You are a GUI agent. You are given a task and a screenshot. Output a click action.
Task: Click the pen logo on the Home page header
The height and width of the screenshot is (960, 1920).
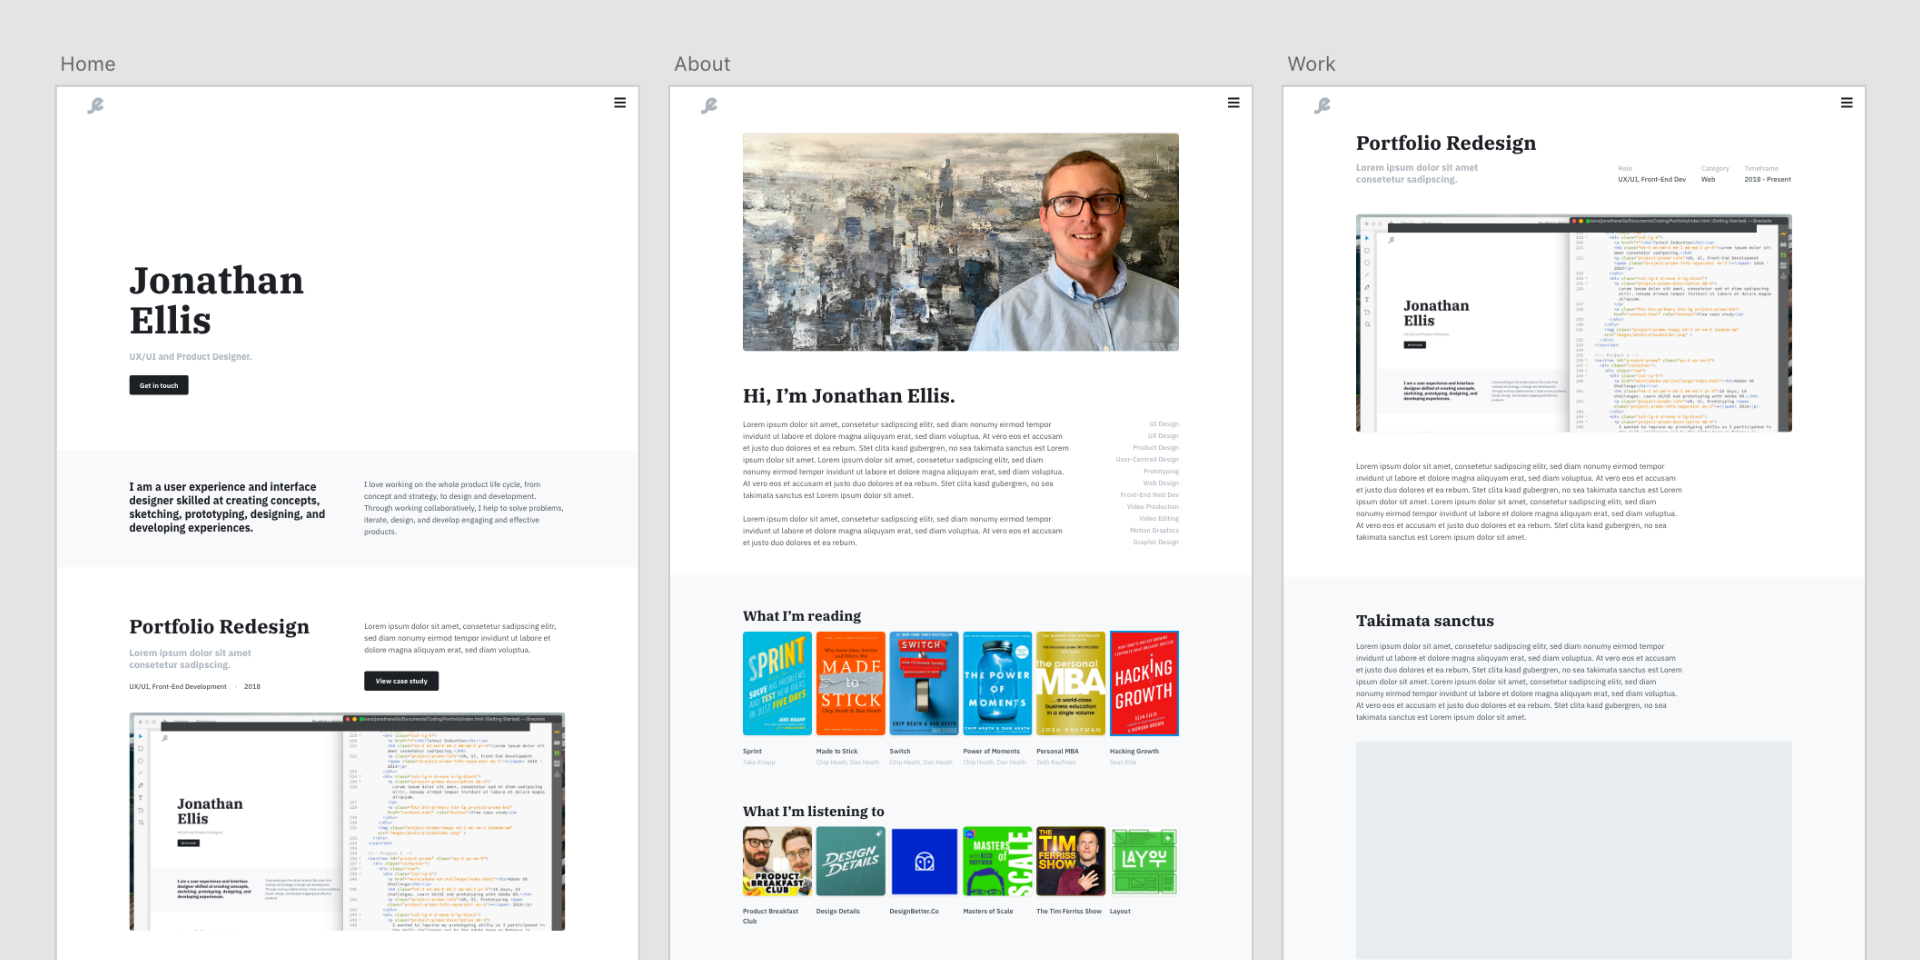click(95, 105)
